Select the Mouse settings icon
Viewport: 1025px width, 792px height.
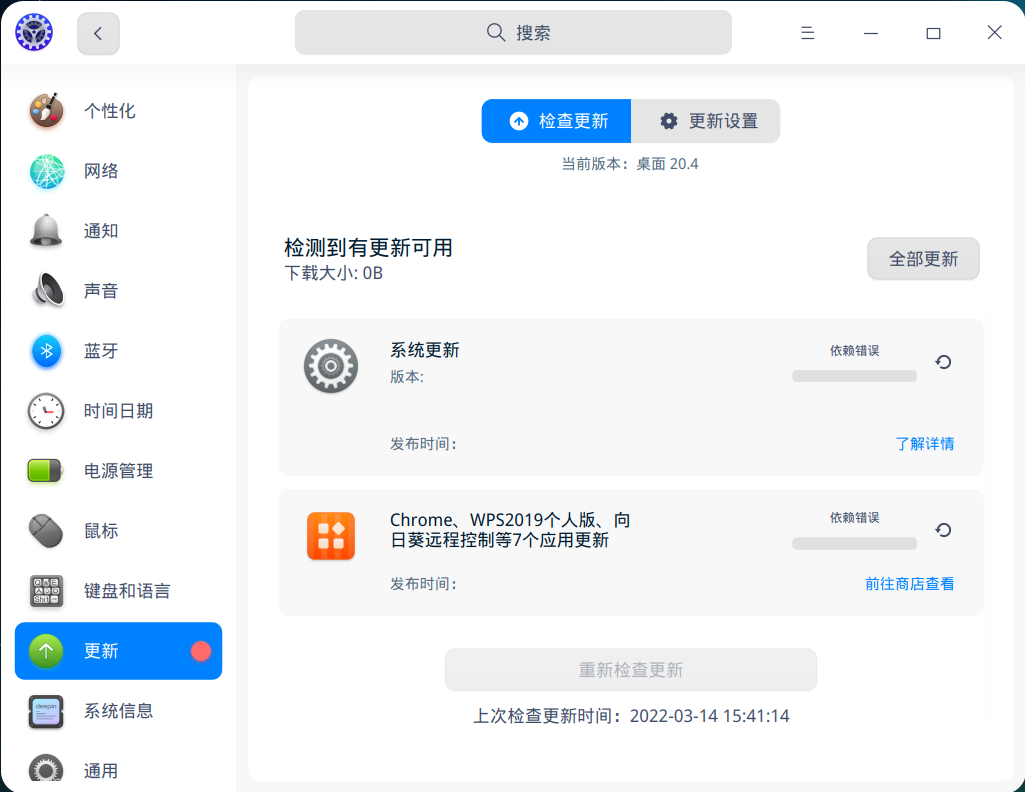[x=46, y=531]
